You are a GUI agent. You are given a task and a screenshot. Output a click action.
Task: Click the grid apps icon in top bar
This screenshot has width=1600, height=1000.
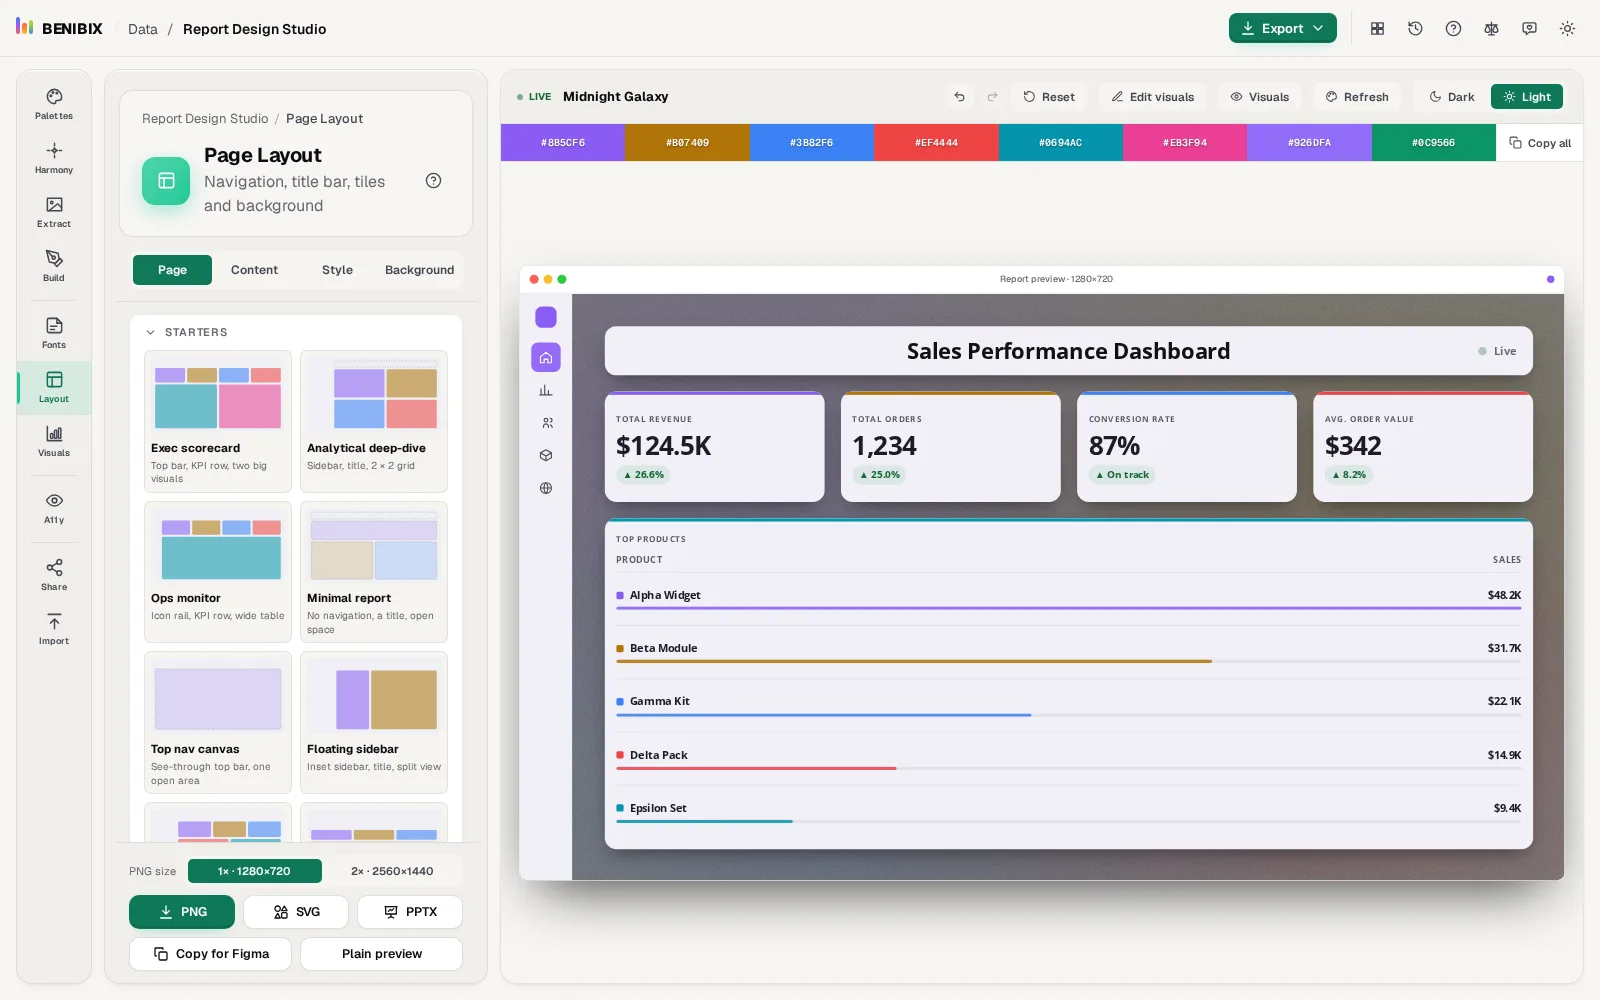point(1377,29)
